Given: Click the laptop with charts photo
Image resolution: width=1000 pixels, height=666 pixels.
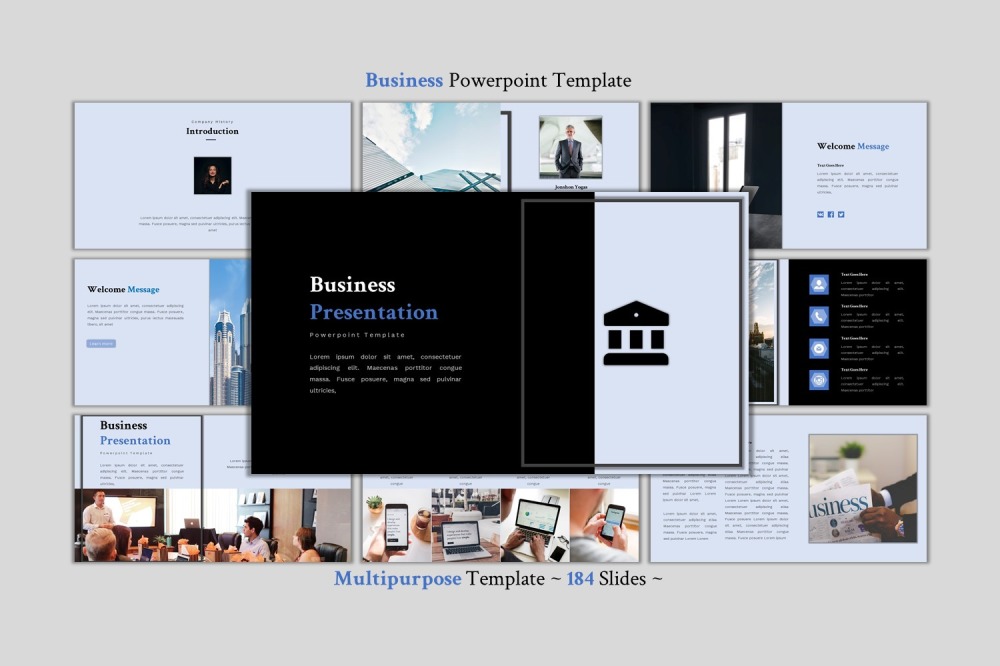Looking at the screenshot, I should coord(534,525).
